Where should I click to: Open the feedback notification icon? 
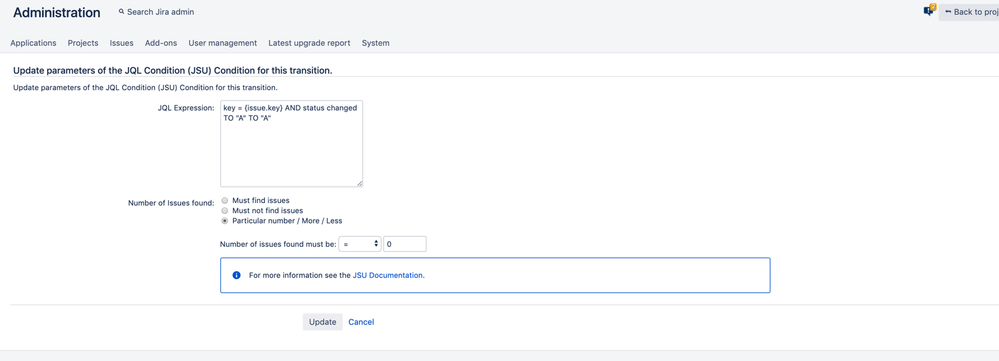tap(930, 10)
